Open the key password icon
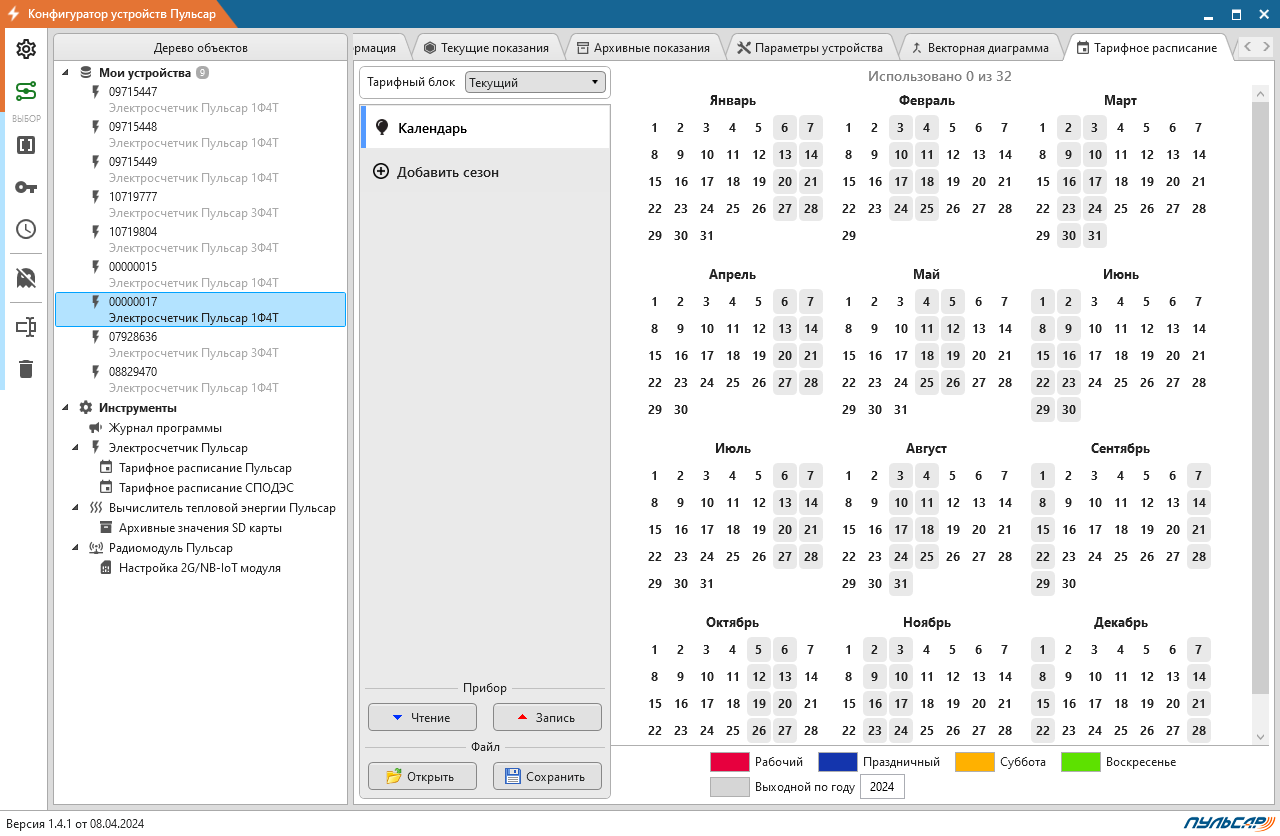1280x836 pixels. click(26, 187)
